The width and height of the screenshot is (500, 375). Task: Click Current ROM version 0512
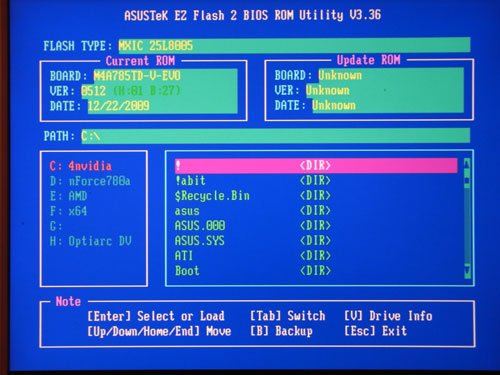pyautogui.click(x=93, y=91)
